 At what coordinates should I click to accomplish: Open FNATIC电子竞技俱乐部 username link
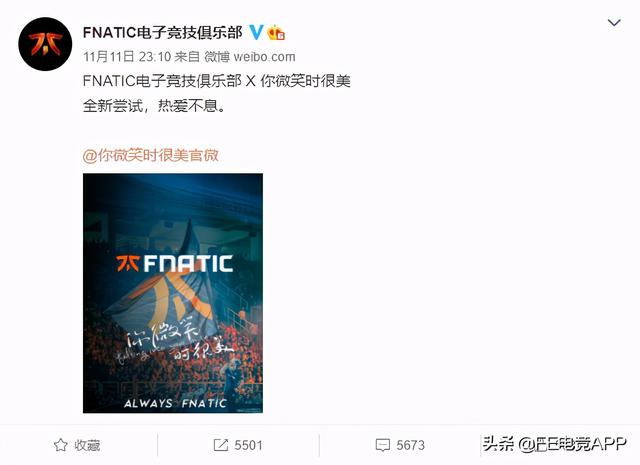pos(162,32)
